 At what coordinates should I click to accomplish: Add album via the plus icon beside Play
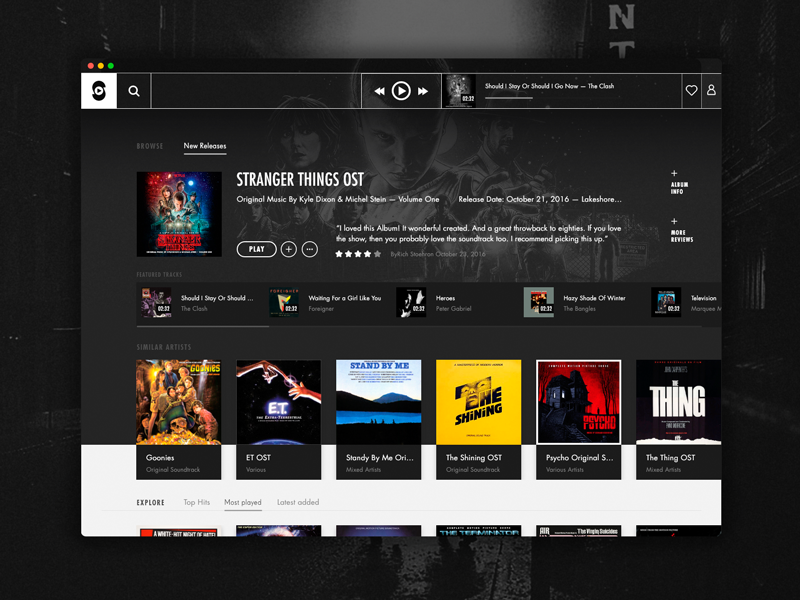[288, 248]
